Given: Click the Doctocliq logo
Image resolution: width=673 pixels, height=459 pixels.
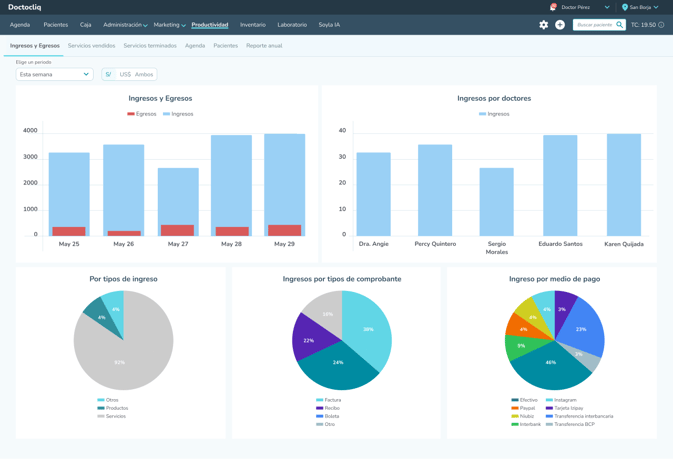Looking at the screenshot, I should point(24,7).
